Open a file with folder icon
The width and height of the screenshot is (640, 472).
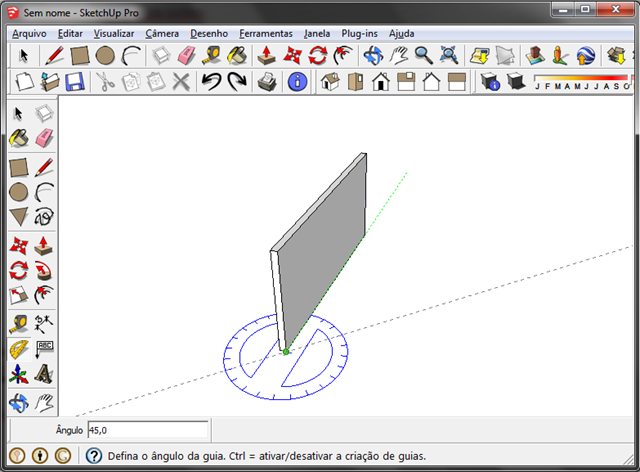pos(50,82)
